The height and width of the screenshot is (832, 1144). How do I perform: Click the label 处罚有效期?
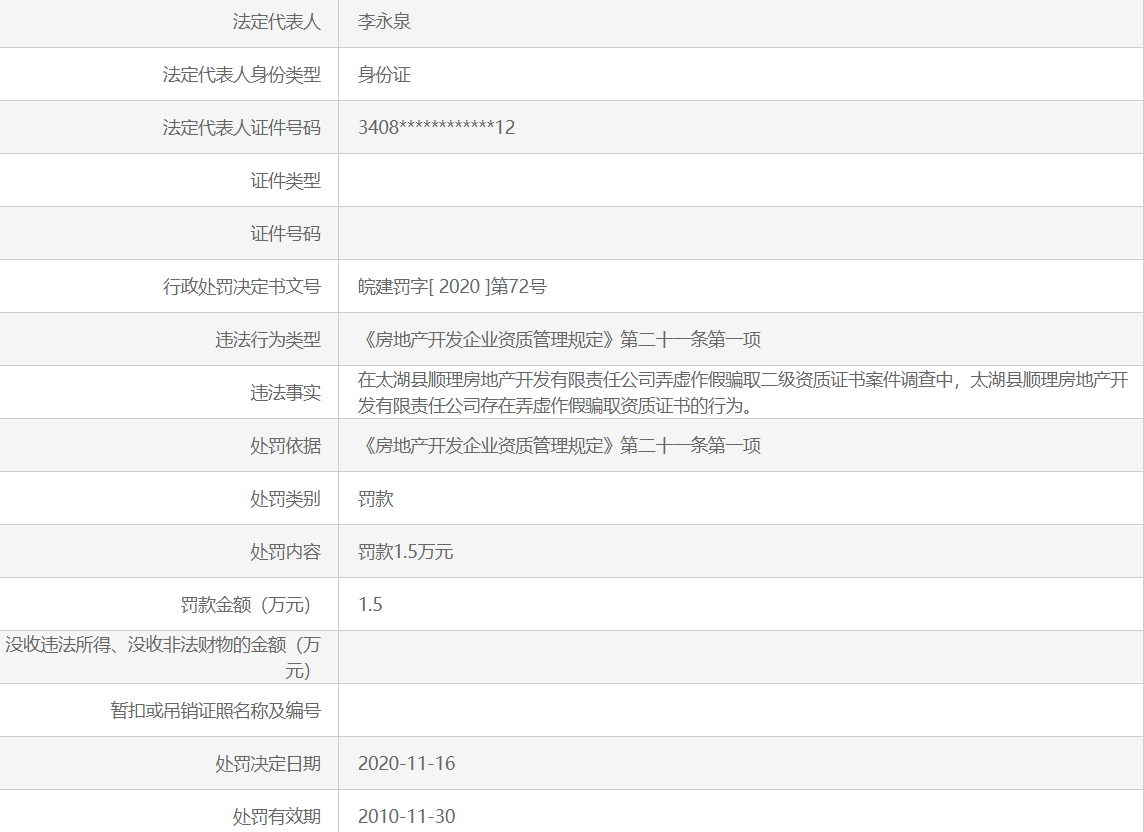277,817
